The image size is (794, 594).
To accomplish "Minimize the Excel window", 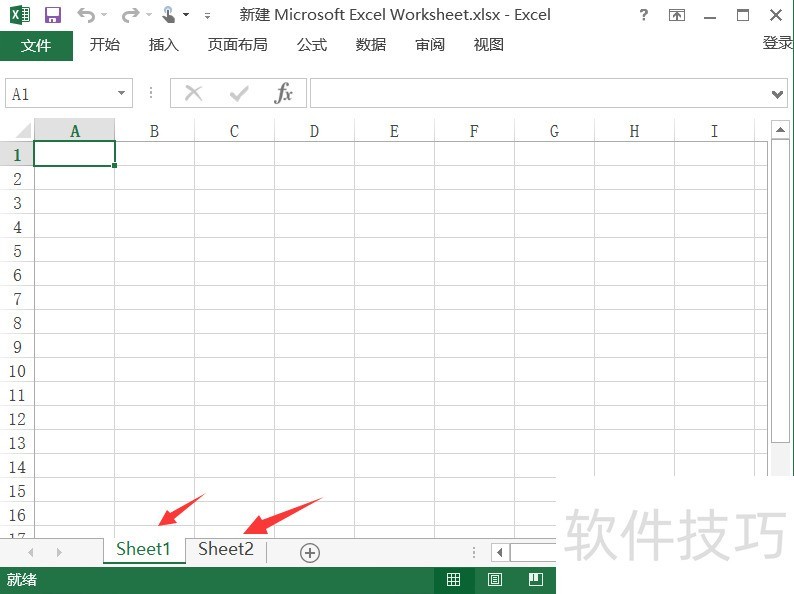I will (710, 17).
